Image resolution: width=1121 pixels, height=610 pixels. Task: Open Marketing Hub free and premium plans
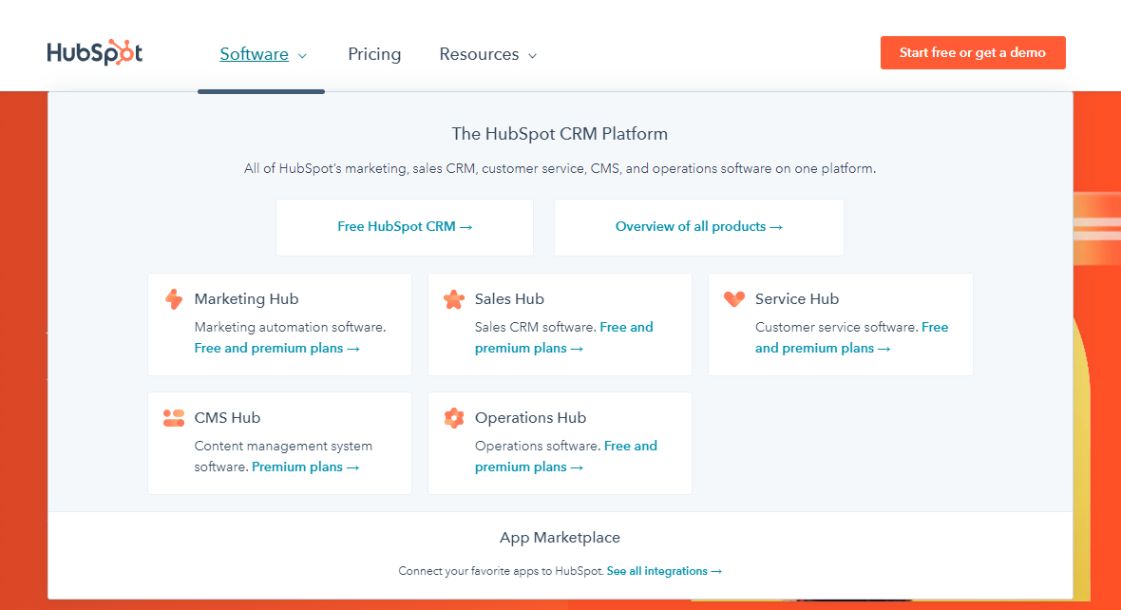[x=277, y=348]
